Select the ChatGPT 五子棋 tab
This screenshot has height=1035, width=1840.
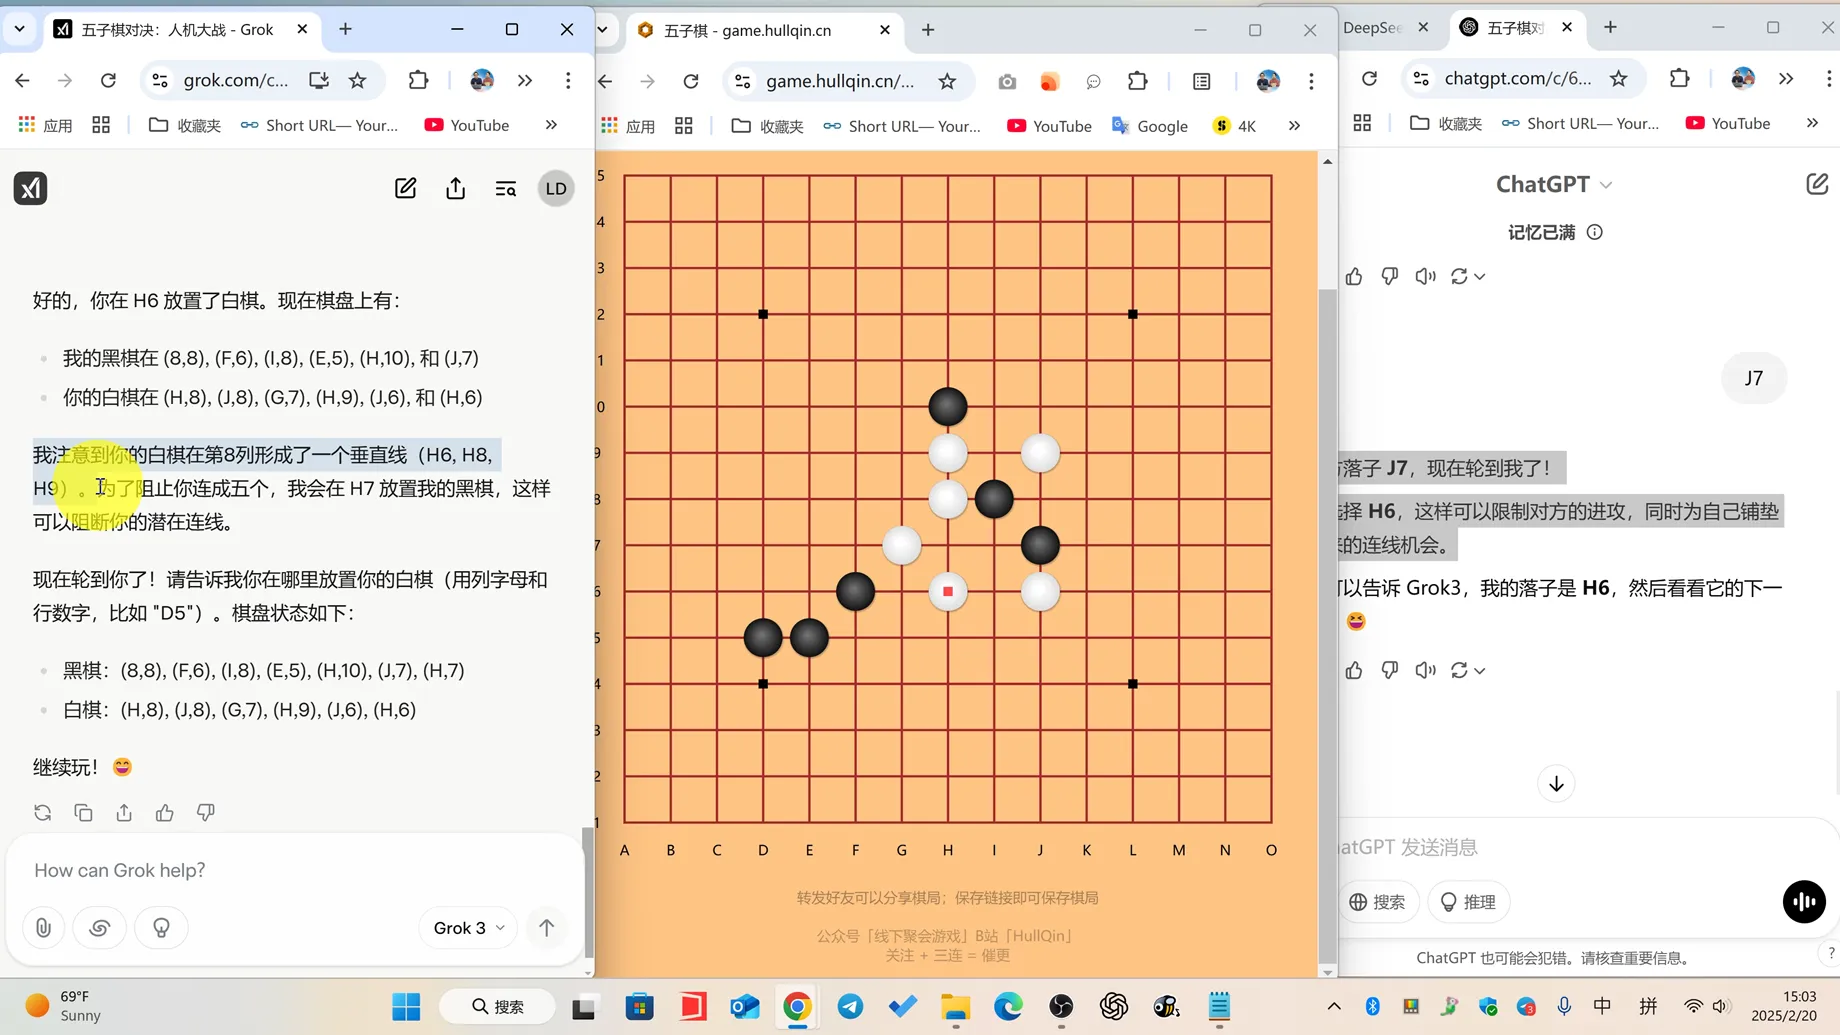pos(1516,28)
